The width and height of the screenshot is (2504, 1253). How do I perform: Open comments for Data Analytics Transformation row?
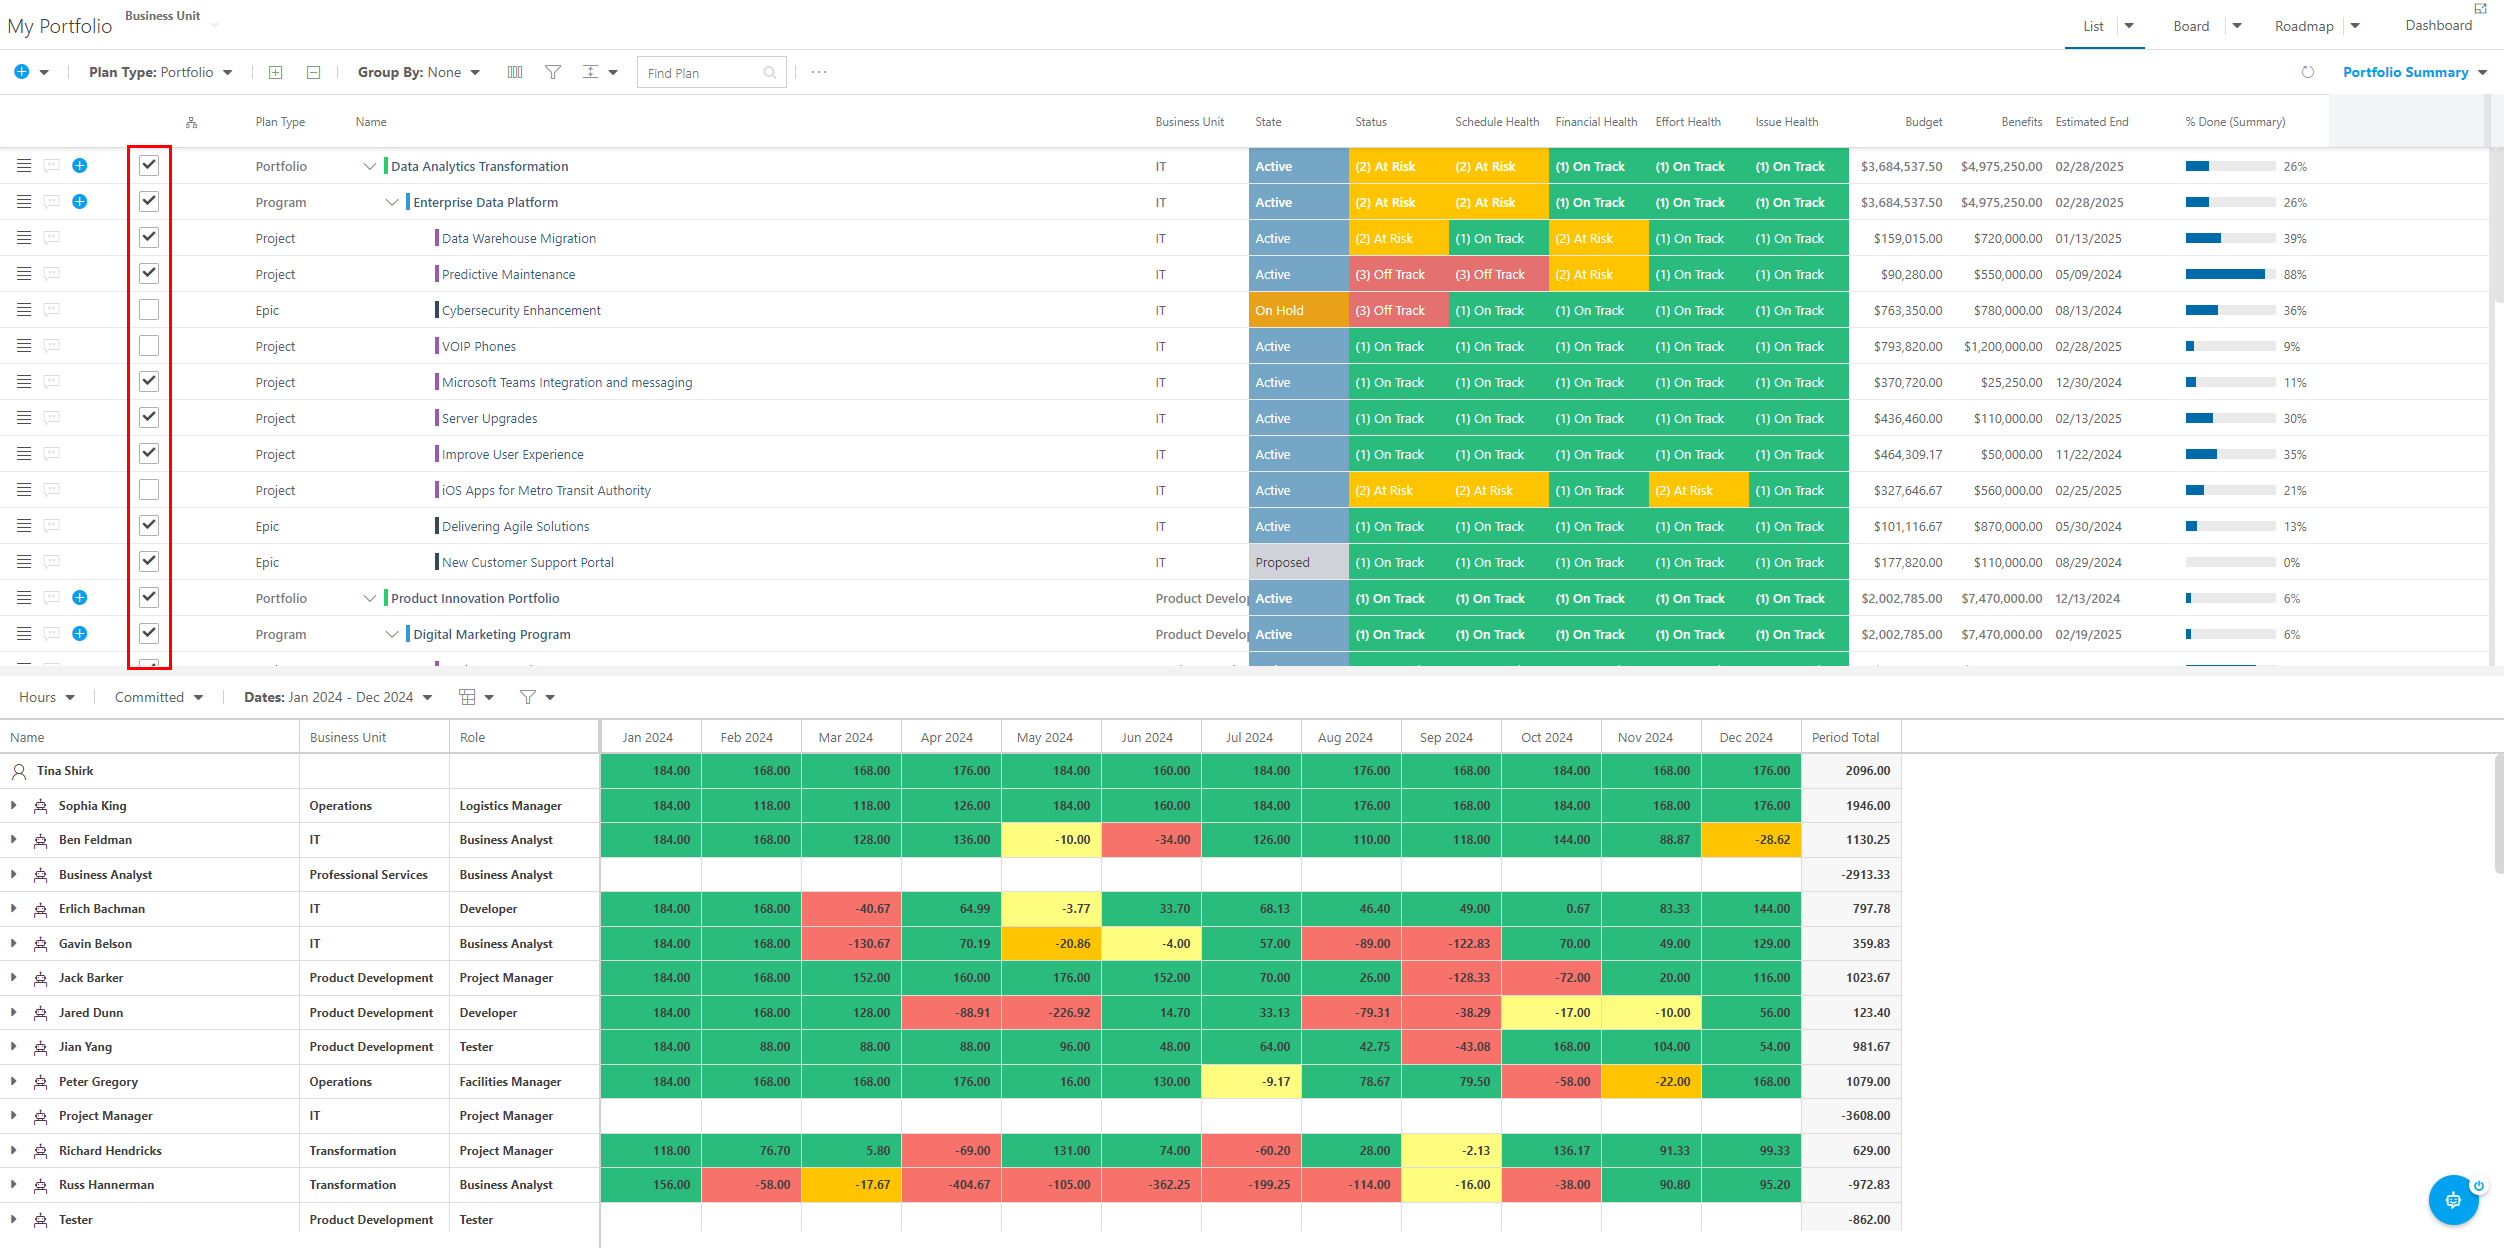[51, 166]
